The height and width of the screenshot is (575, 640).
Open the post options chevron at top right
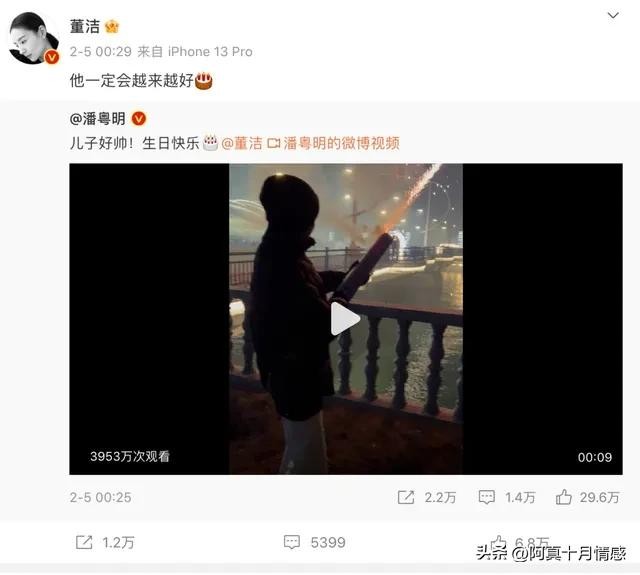click(x=613, y=16)
